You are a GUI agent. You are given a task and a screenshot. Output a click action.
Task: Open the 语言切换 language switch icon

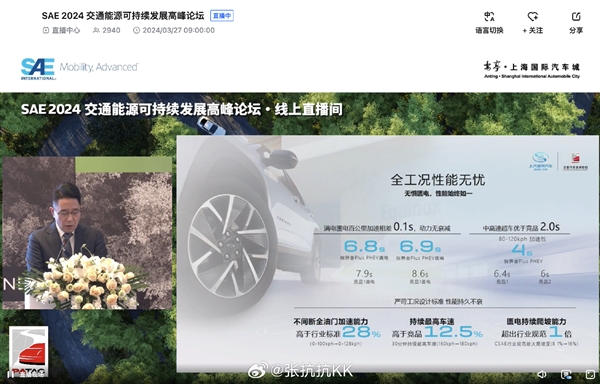coord(489,17)
